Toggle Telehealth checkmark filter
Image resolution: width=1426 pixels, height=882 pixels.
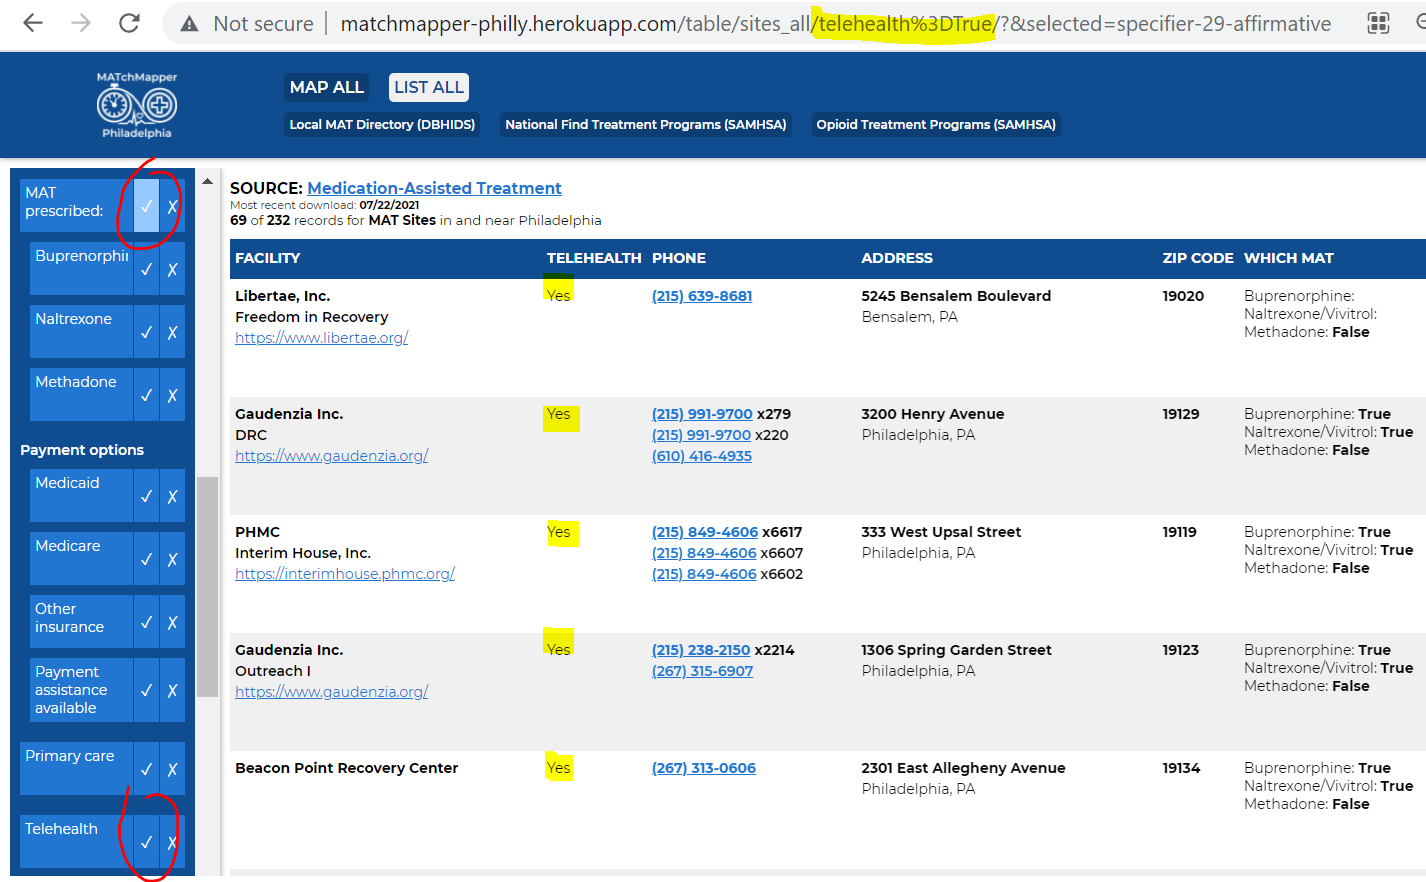pos(146,842)
